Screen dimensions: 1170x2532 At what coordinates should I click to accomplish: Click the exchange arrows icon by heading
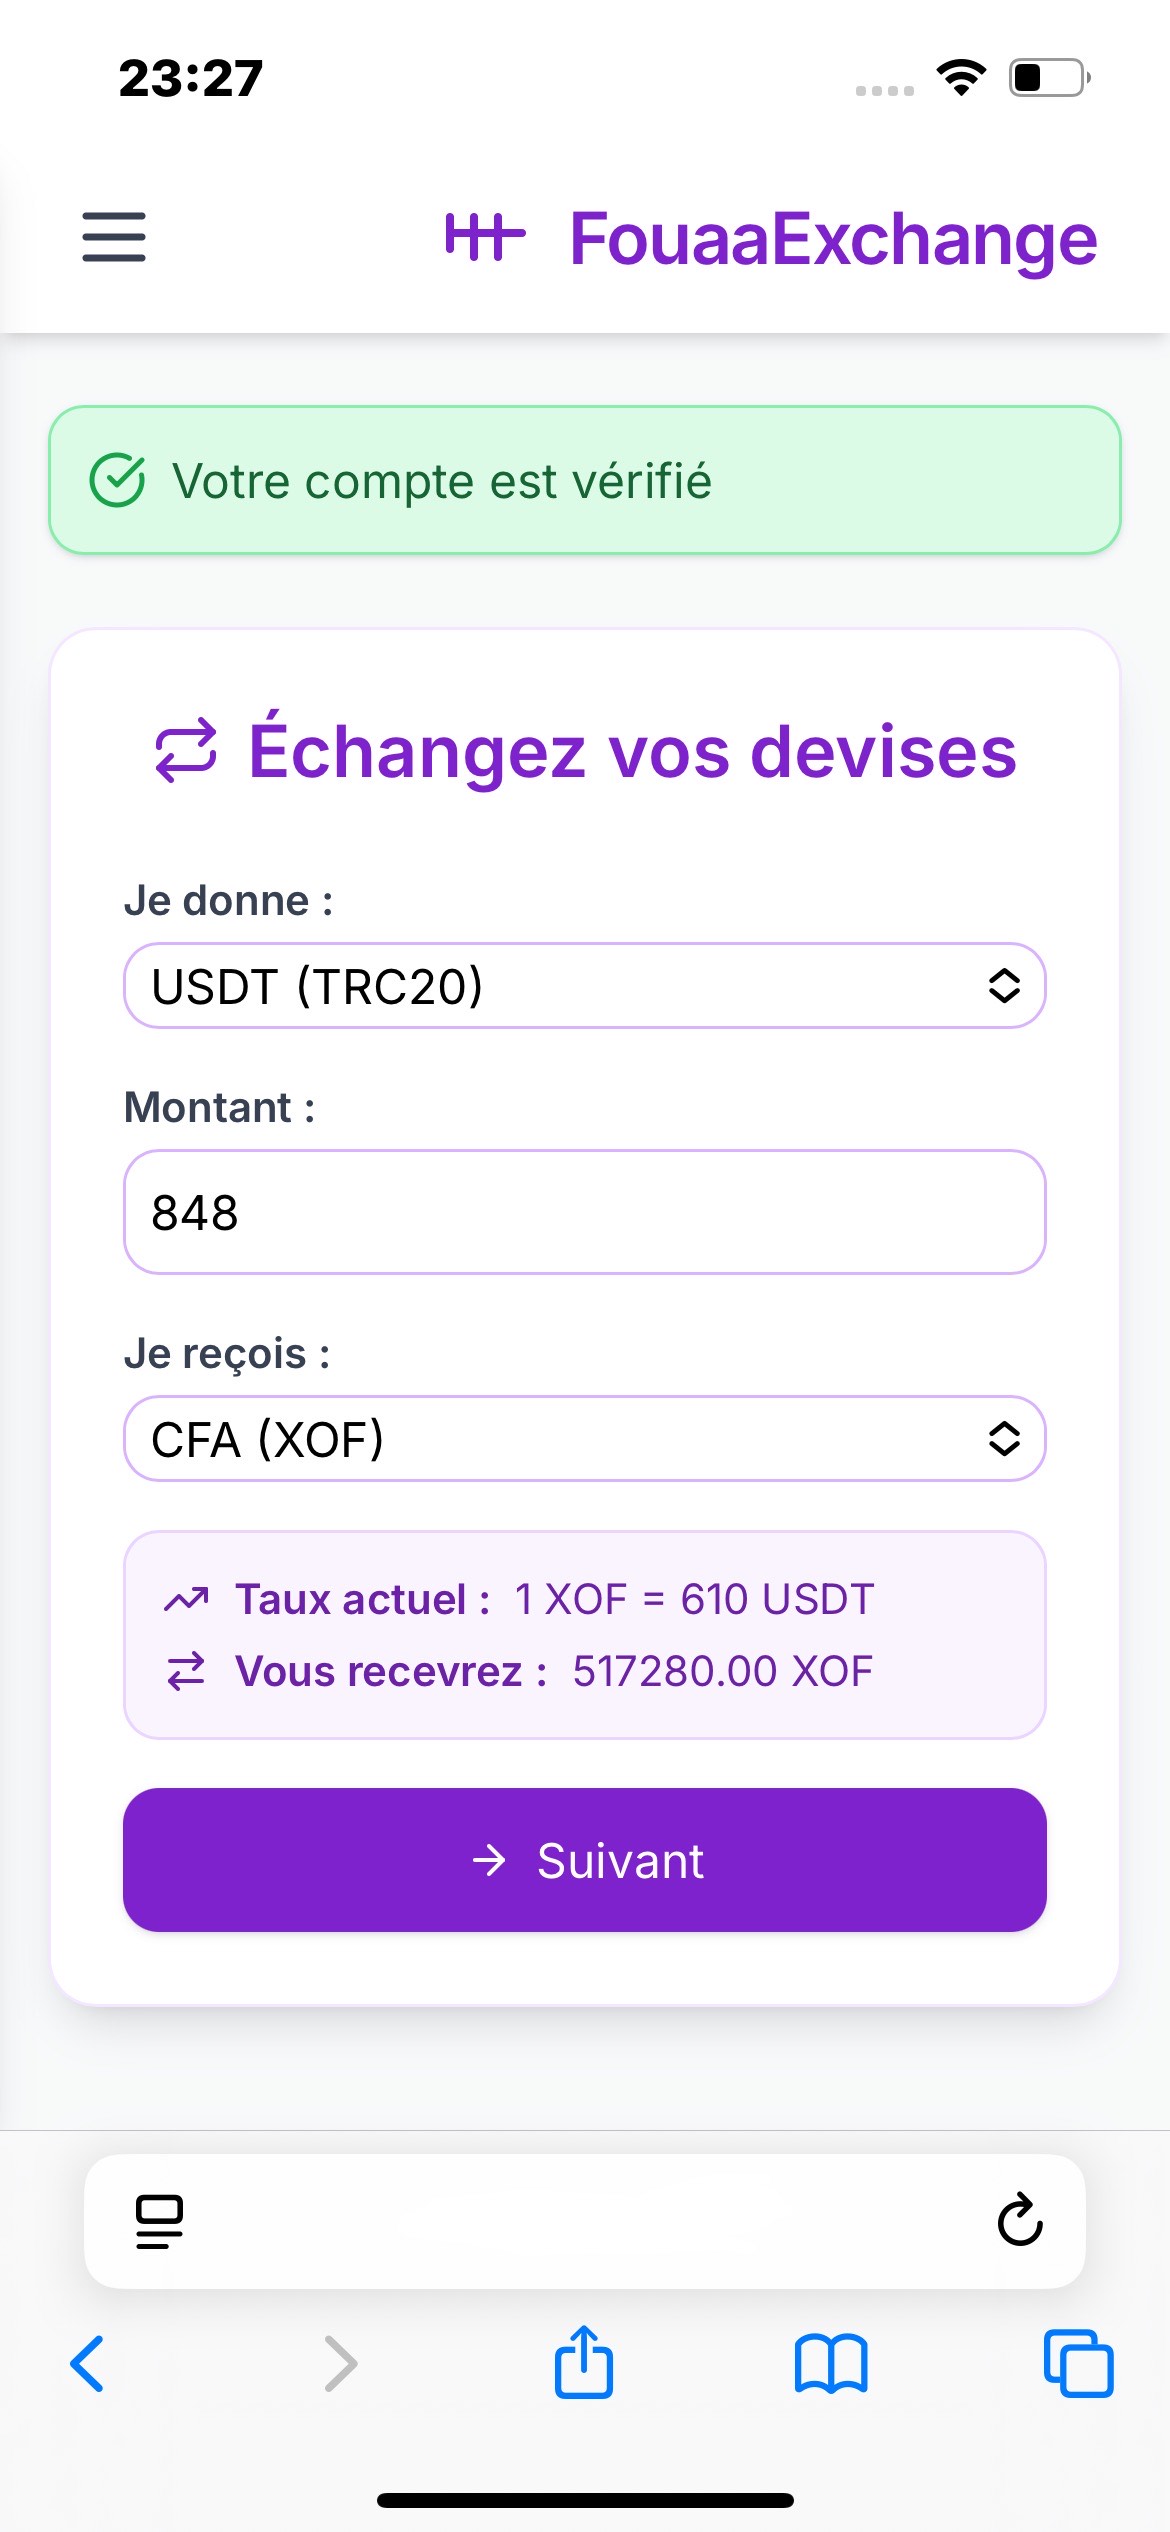pyautogui.click(x=186, y=750)
